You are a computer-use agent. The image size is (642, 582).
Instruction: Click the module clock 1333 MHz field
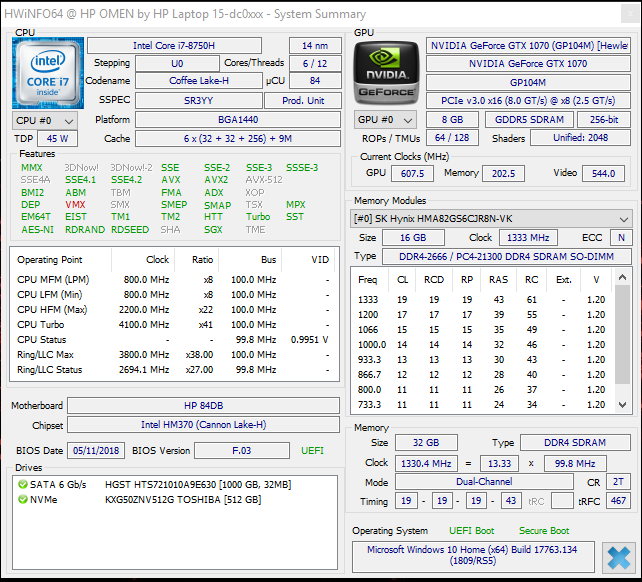tap(528, 238)
